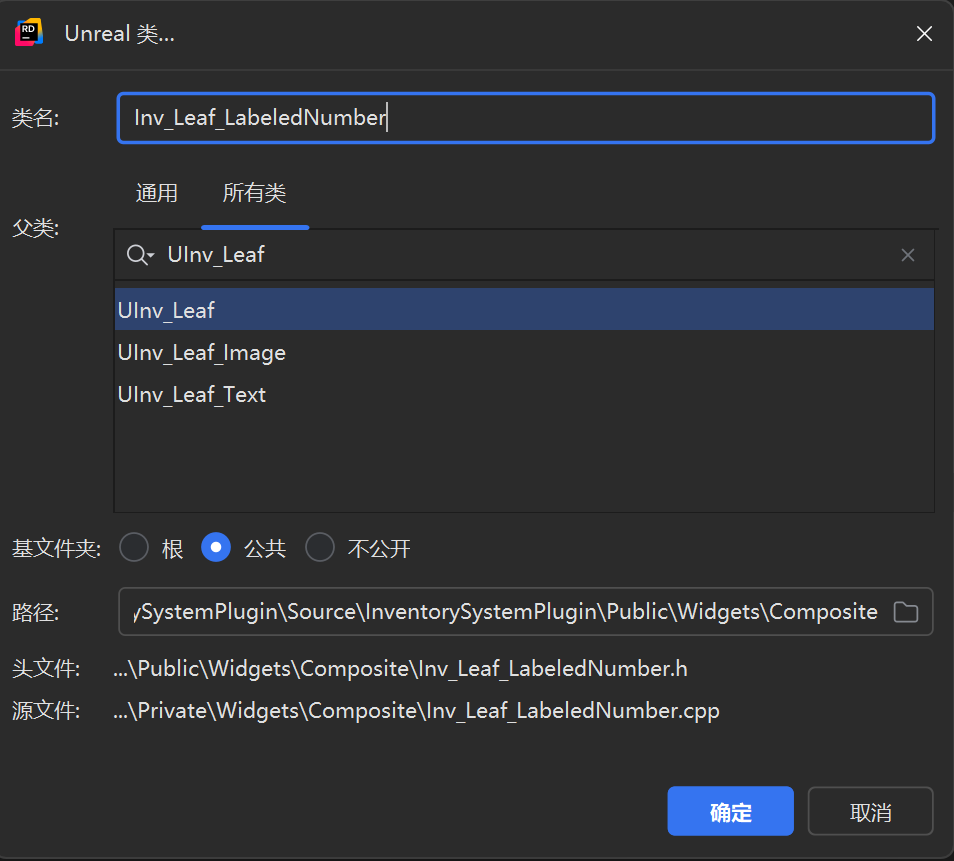Image resolution: width=954 pixels, height=861 pixels.
Task: Confirm with the 确定 button
Action: tap(730, 811)
